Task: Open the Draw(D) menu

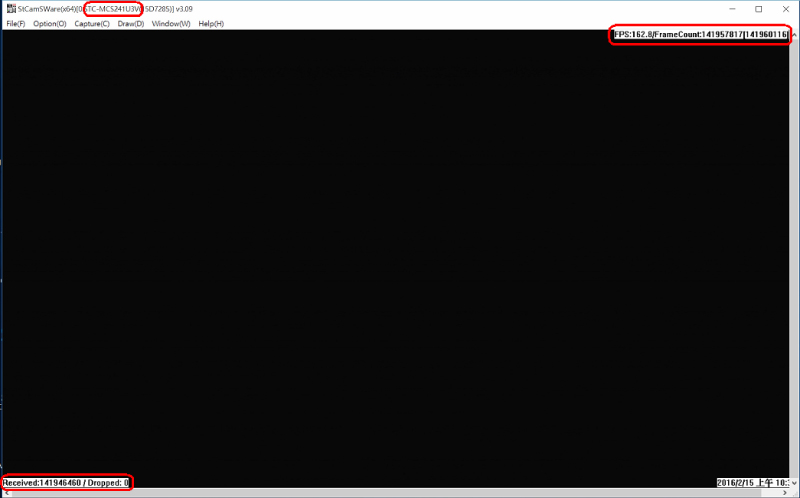Action: [131, 23]
